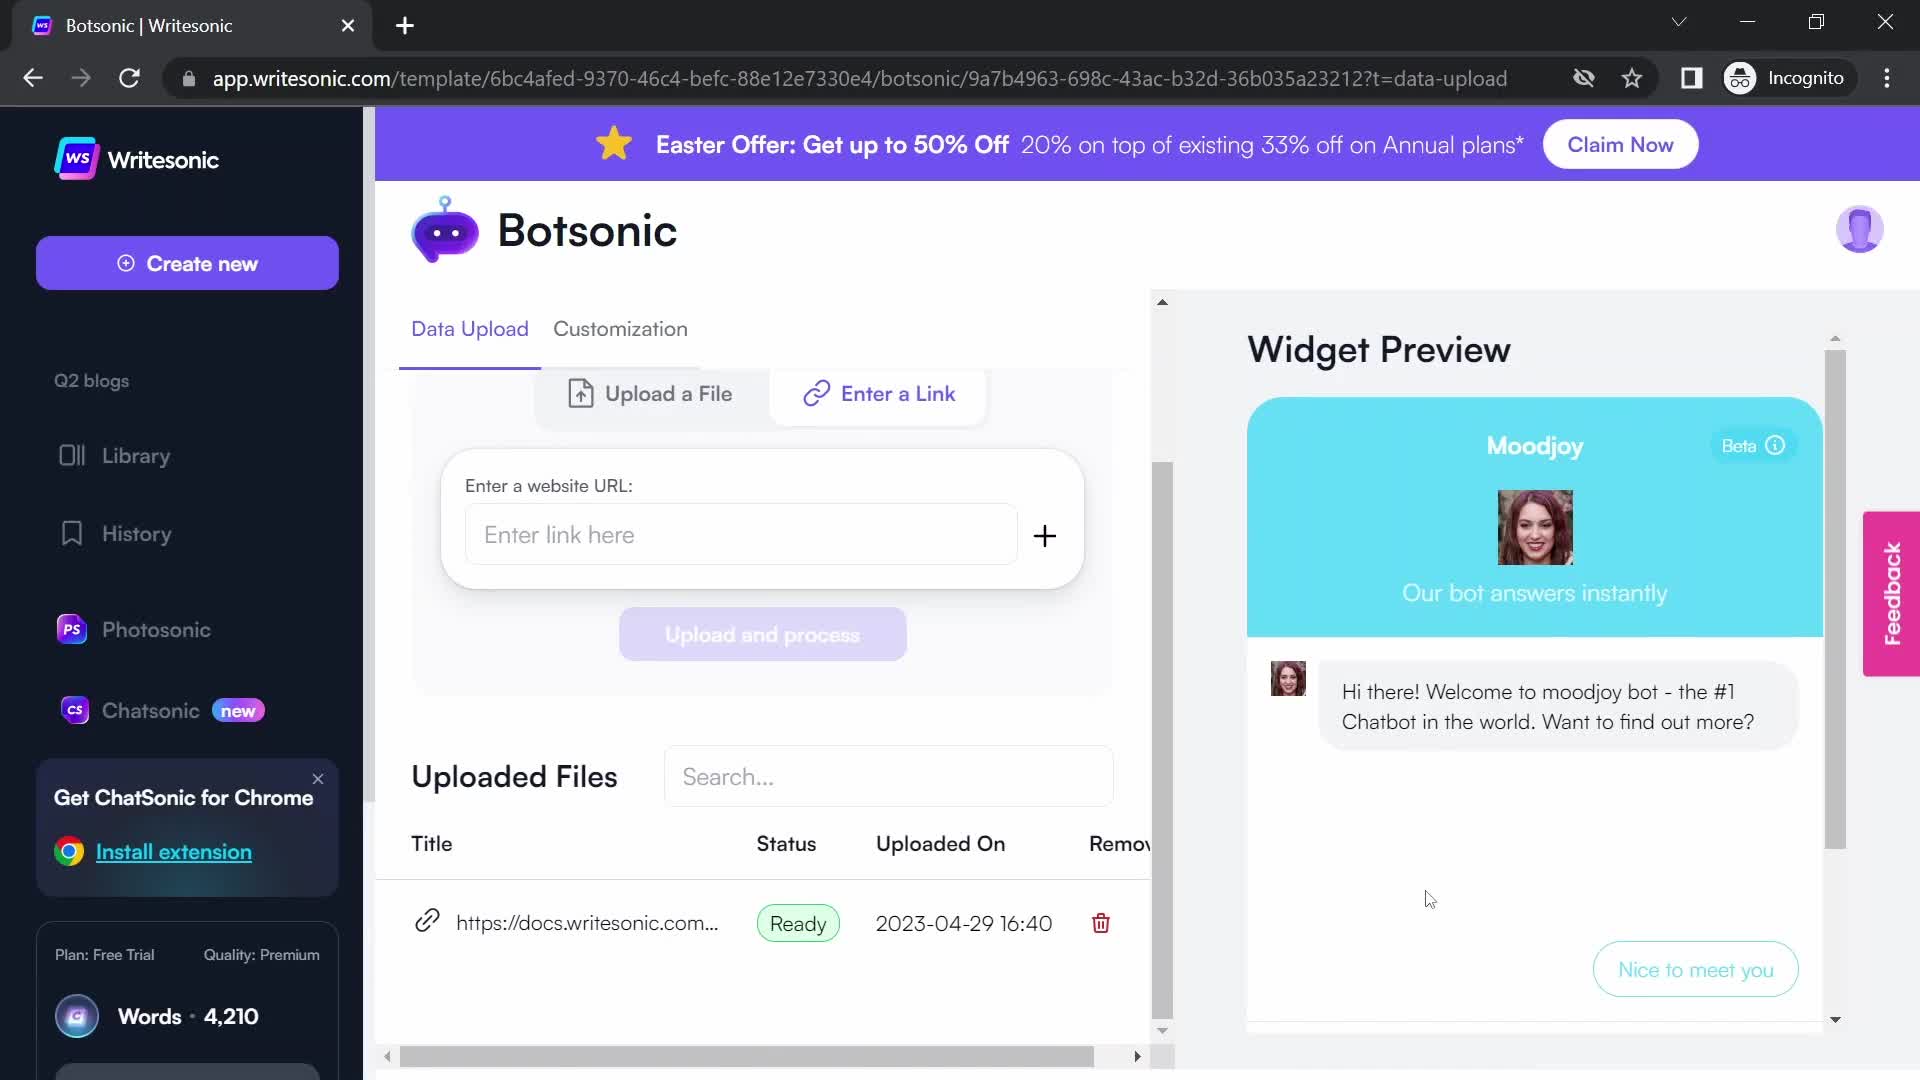Image resolution: width=1920 pixels, height=1080 pixels.
Task: Open the History menu item
Action: 137,533
